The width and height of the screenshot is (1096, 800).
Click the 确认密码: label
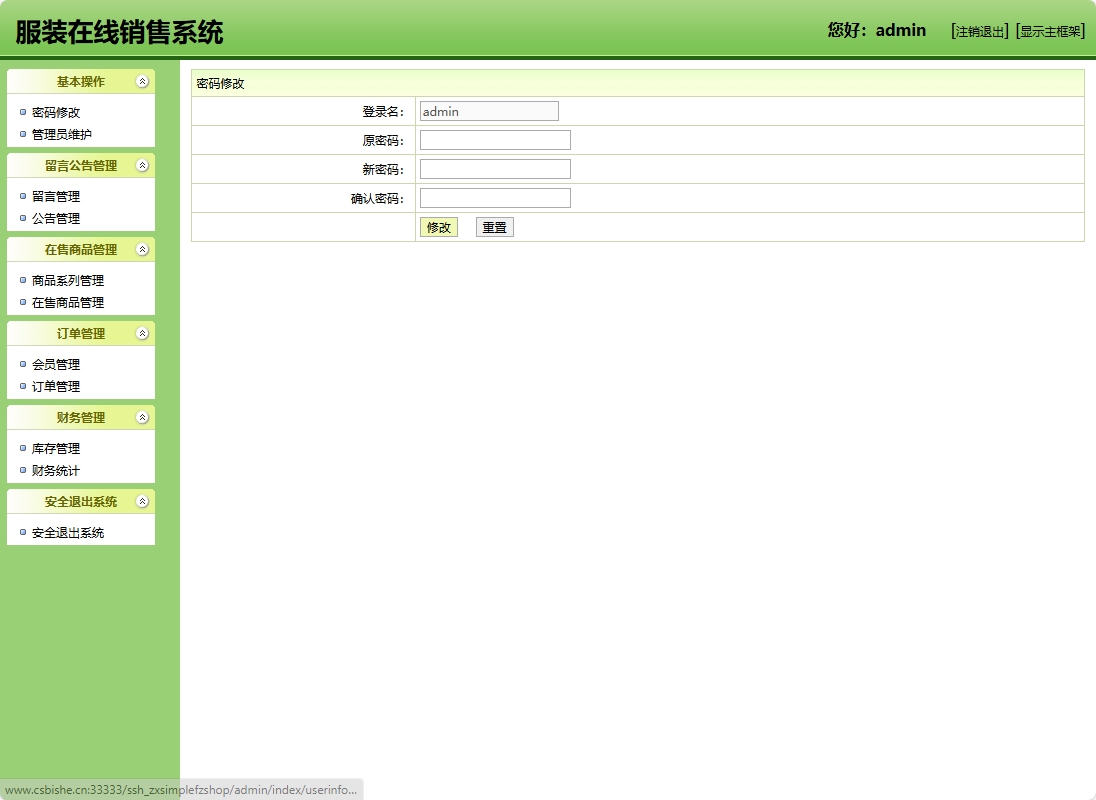click(377, 198)
